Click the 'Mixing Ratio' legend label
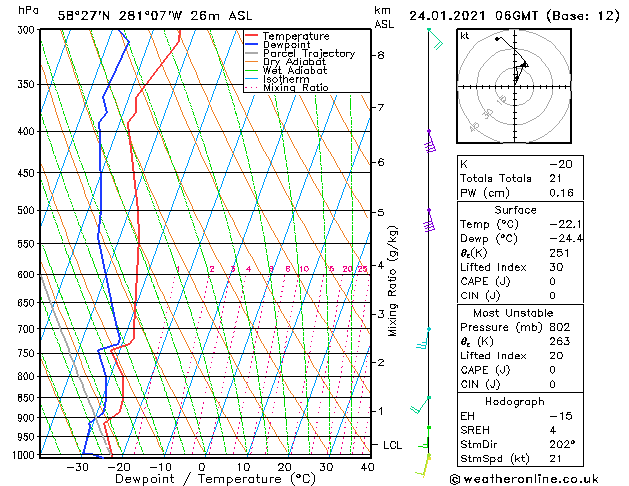629x486 pixels. [296, 88]
